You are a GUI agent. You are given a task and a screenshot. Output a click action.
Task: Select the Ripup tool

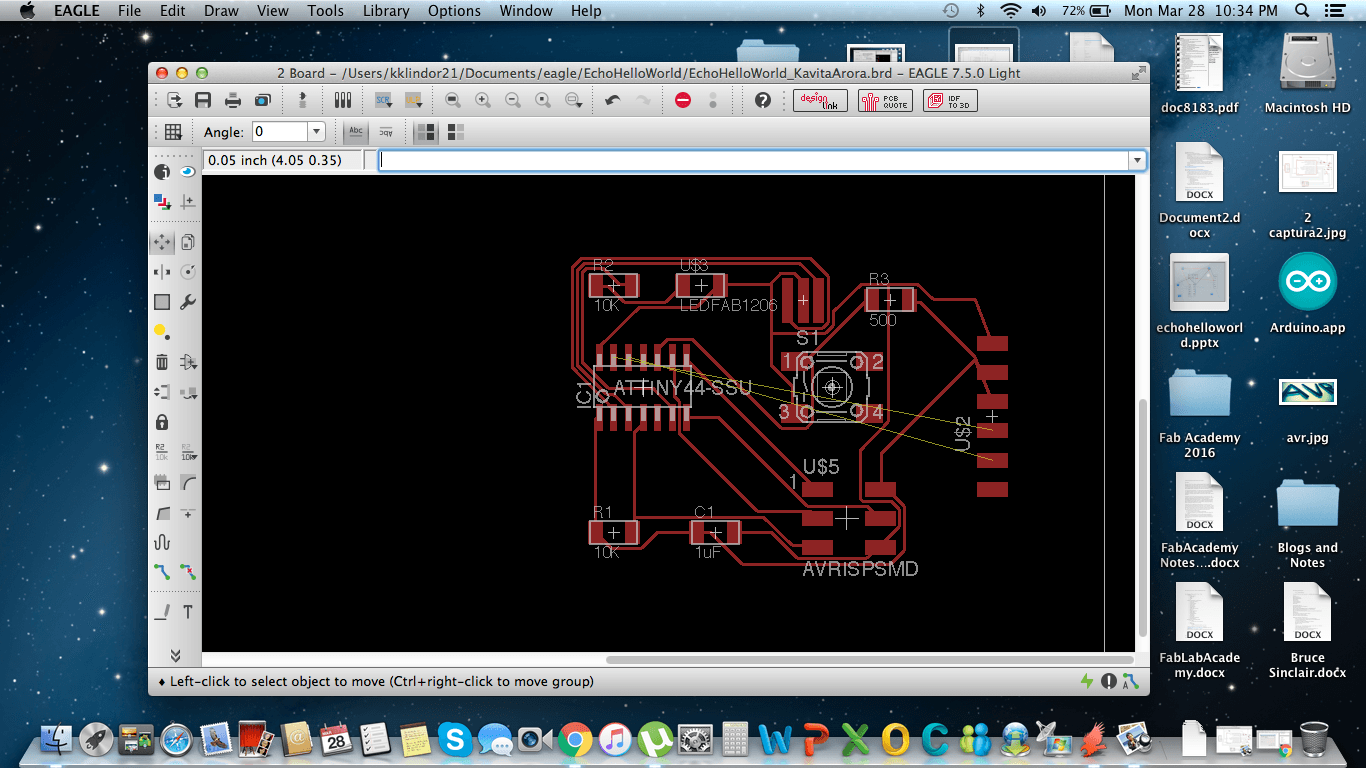(187, 572)
